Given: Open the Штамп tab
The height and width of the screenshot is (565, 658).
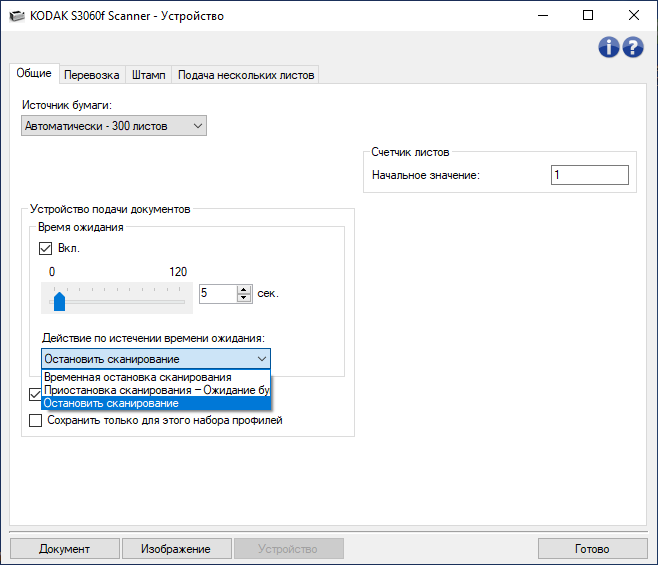Looking at the screenshot, I should tap(149, 75).
